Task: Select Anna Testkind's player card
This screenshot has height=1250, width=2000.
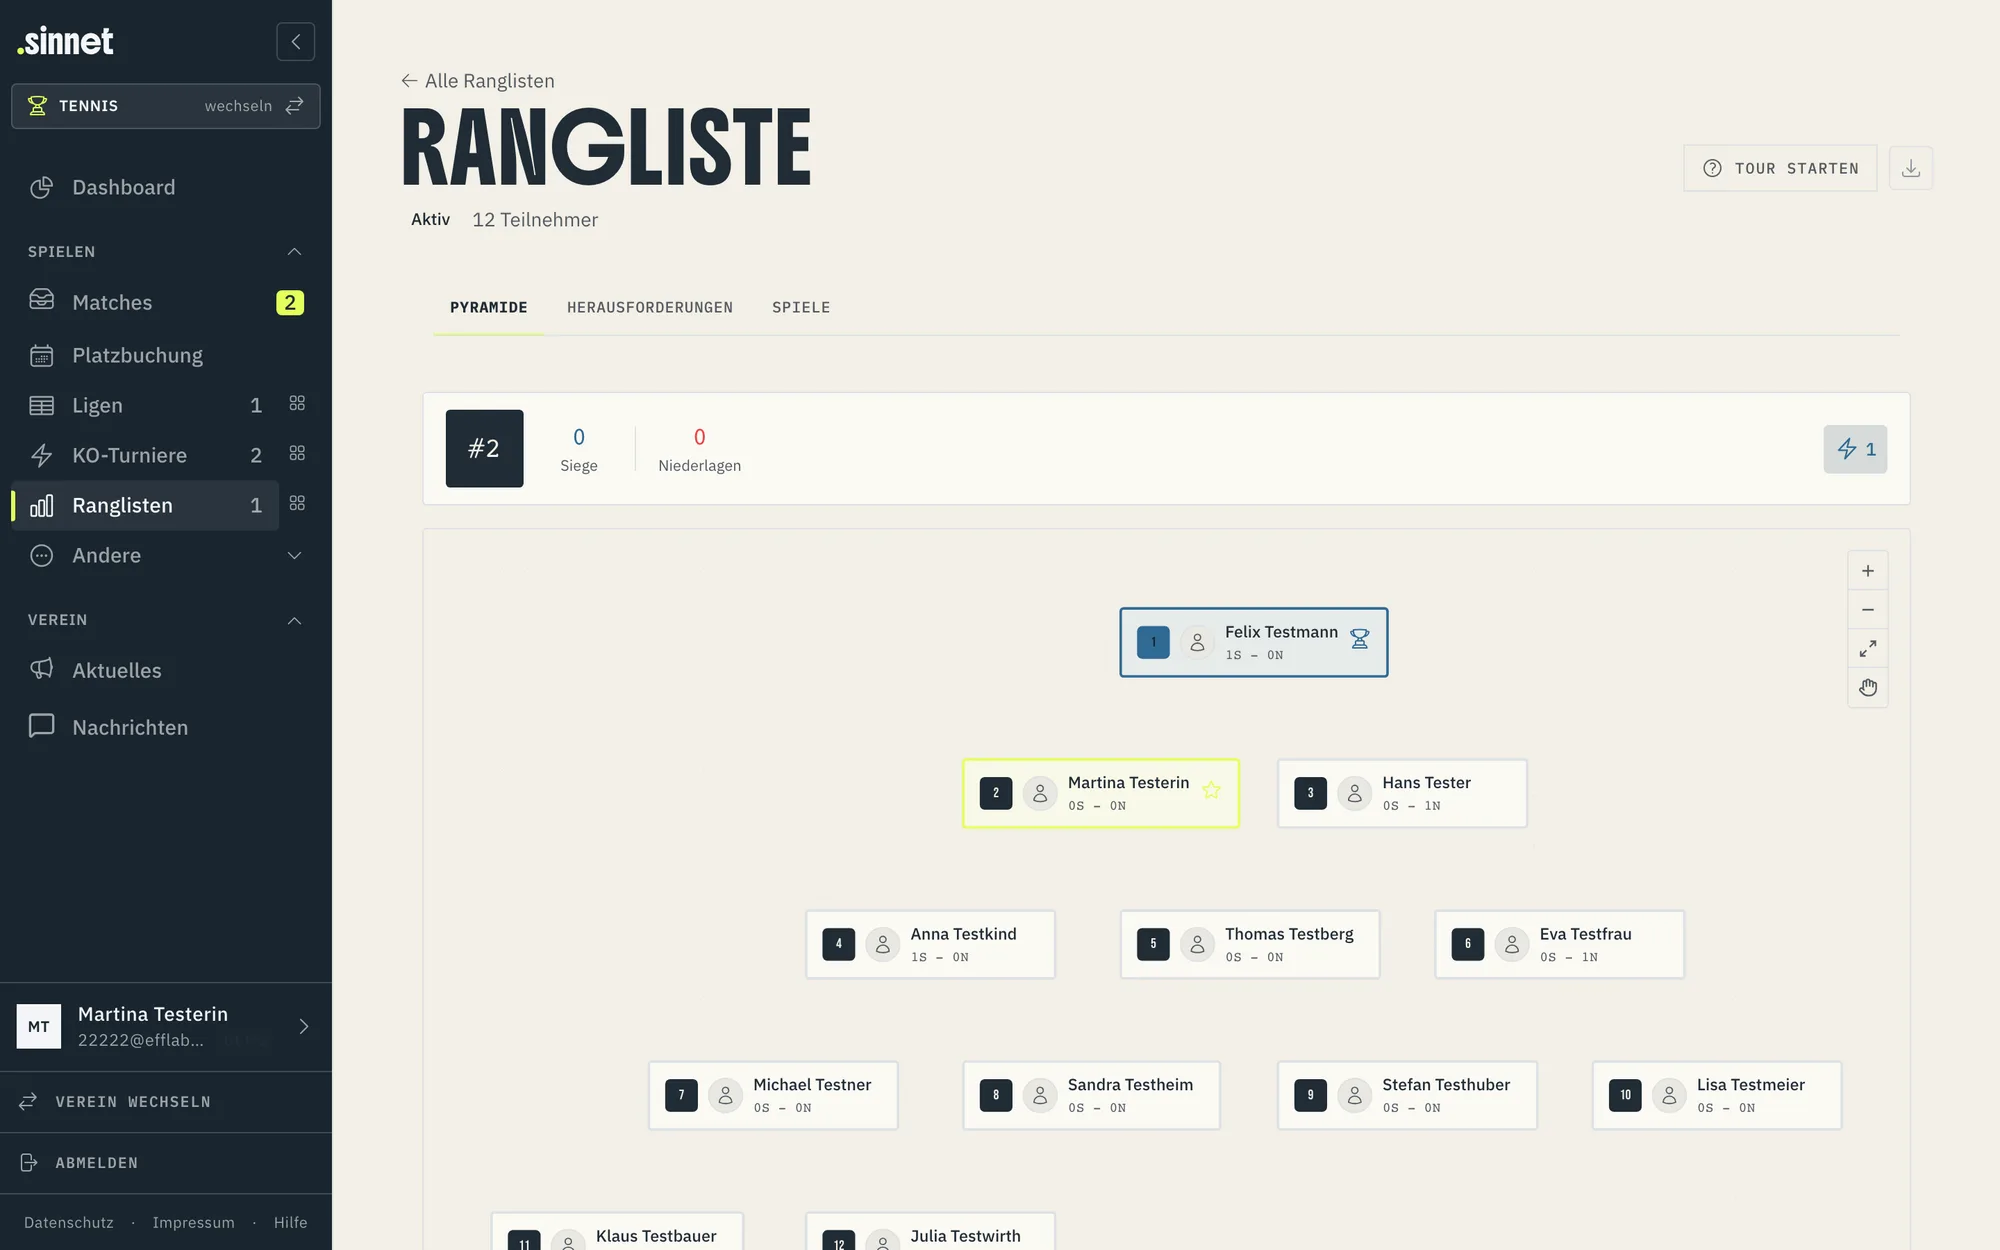Action: (x=930, y=945)
